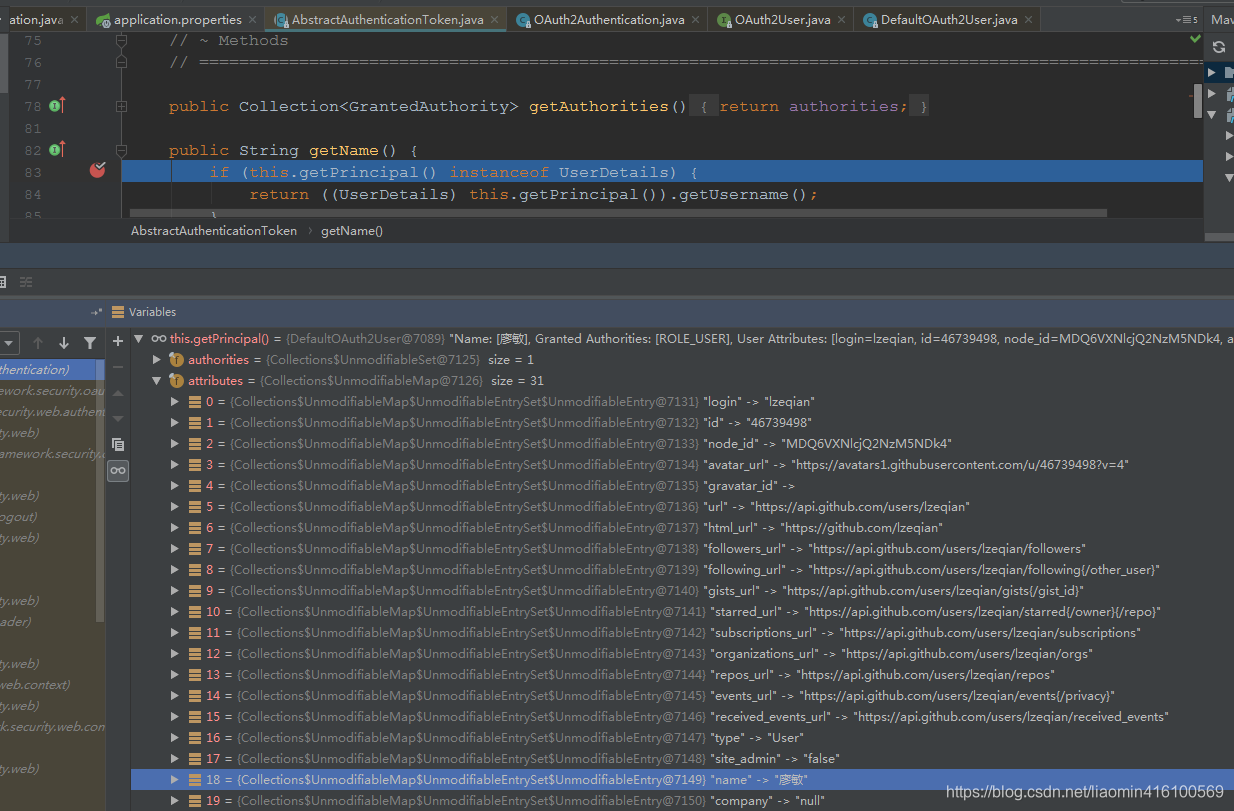
Task: Click the override marker on line 78
Action: (57, 105)
